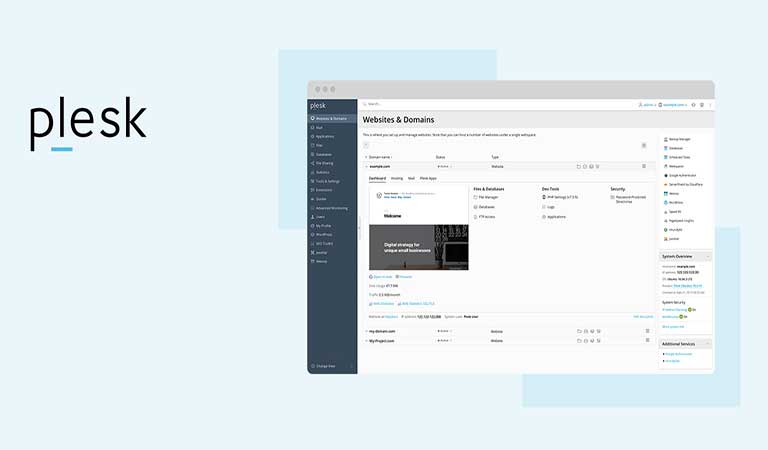Switch to the Hosting tab
Viewport: 768px width, 450px height.
[397, 178]
